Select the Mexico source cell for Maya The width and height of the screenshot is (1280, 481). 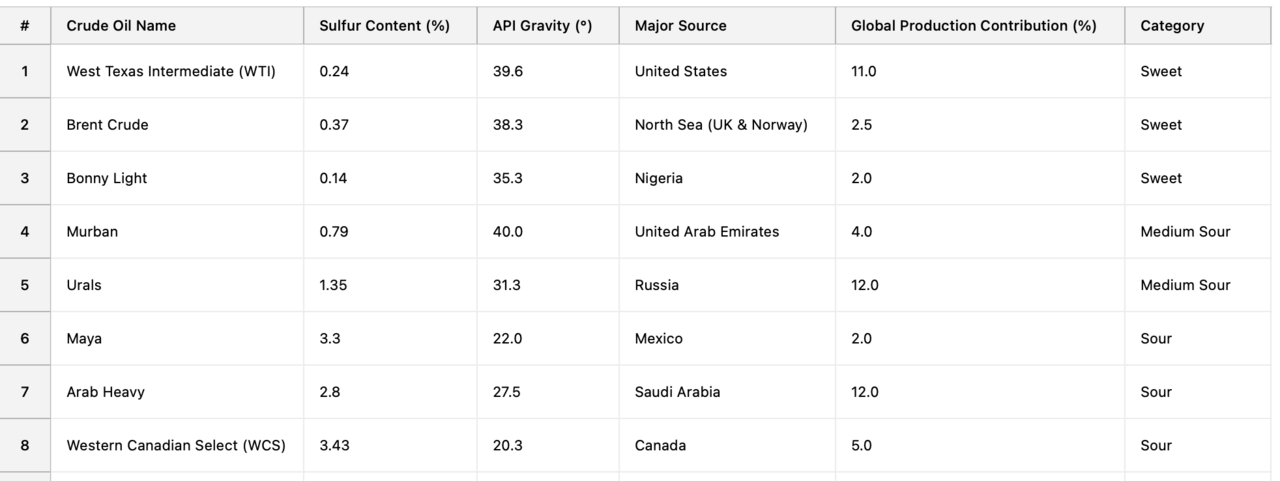pyautogui.click(x=658, y=339)
